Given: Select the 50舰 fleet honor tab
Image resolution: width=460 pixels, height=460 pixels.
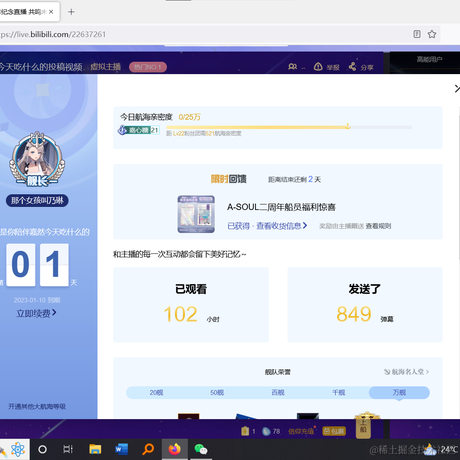Looking at the screenshot, I should [x=217, y=393].
